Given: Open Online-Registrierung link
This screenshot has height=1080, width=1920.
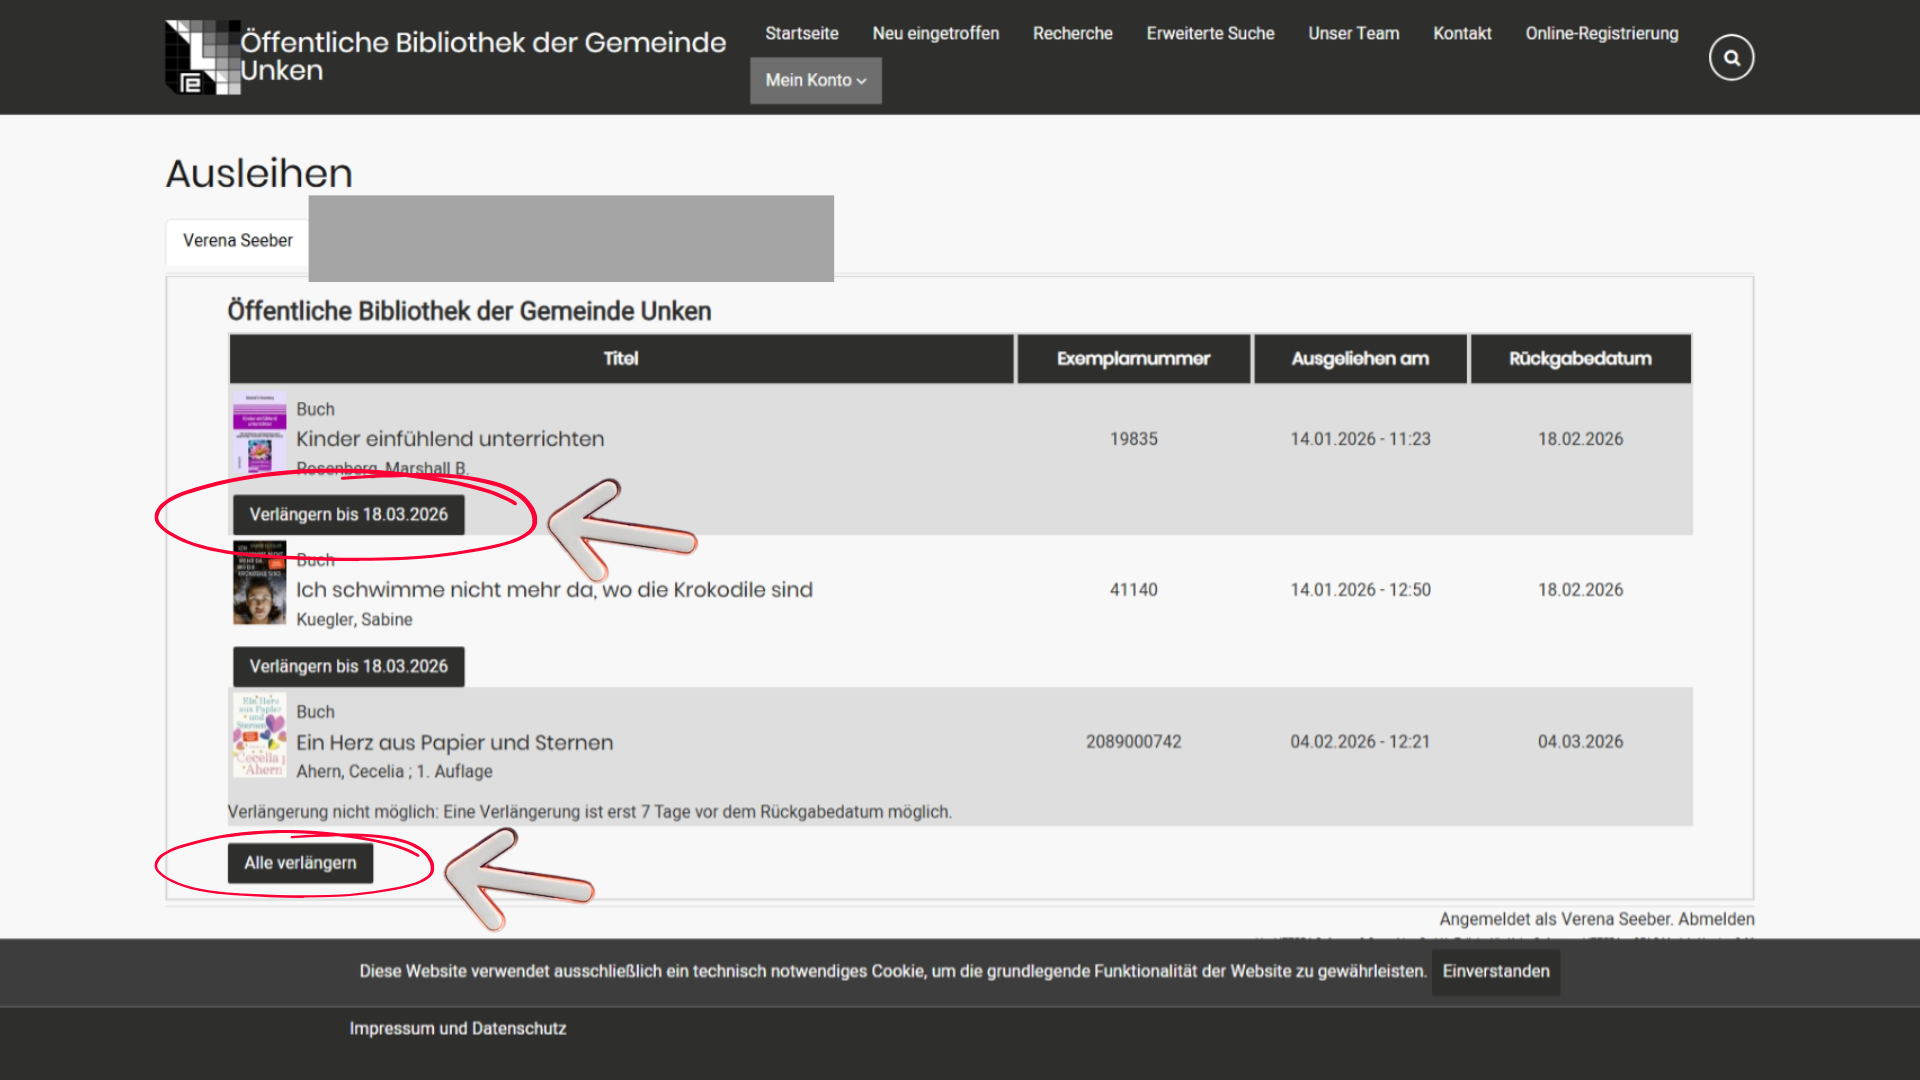Looking at the screenshot, I should click(x=1601, y=33).
